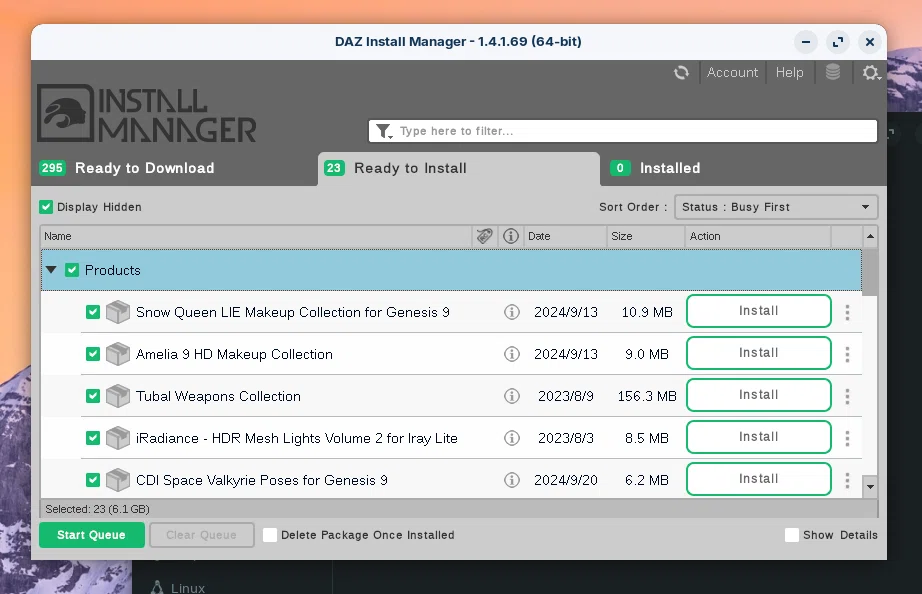Screen dimensions: 922x594
Task: Click package icon of Snow Queen LIE Makeup
Action: coord(118,312)
